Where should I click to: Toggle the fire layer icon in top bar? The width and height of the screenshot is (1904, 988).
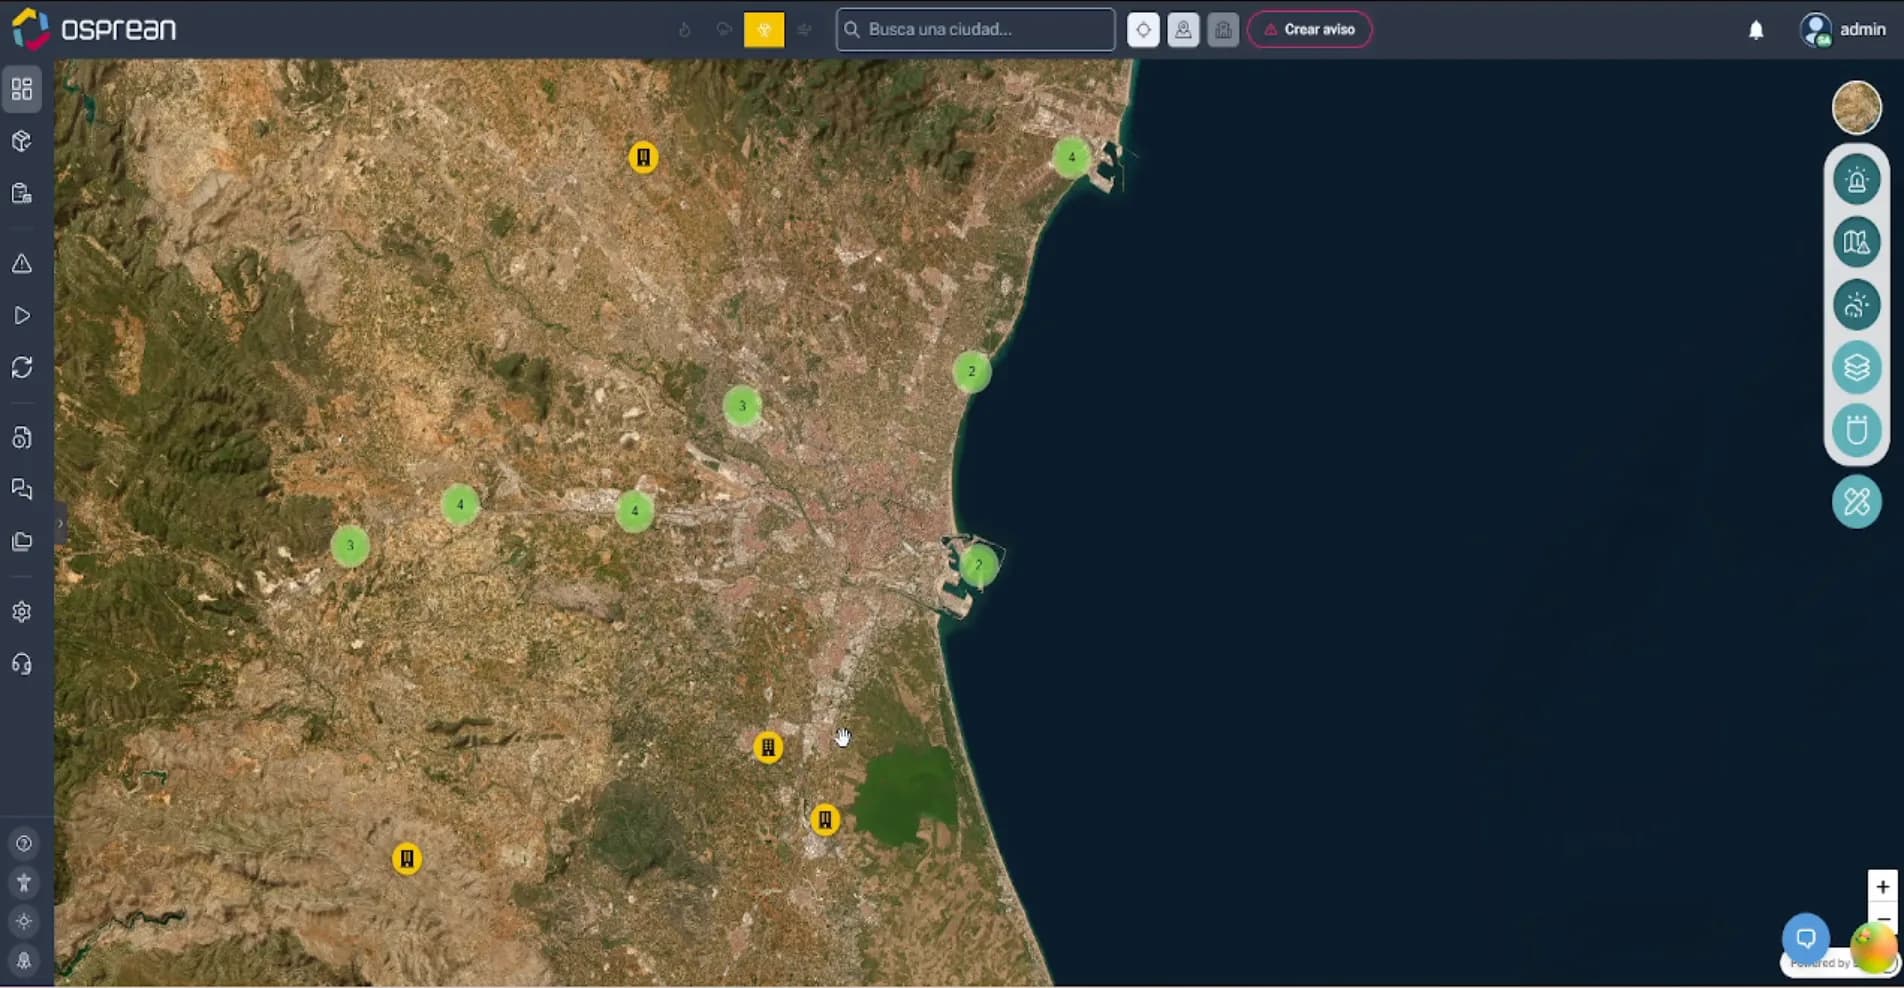pos(685,30)
